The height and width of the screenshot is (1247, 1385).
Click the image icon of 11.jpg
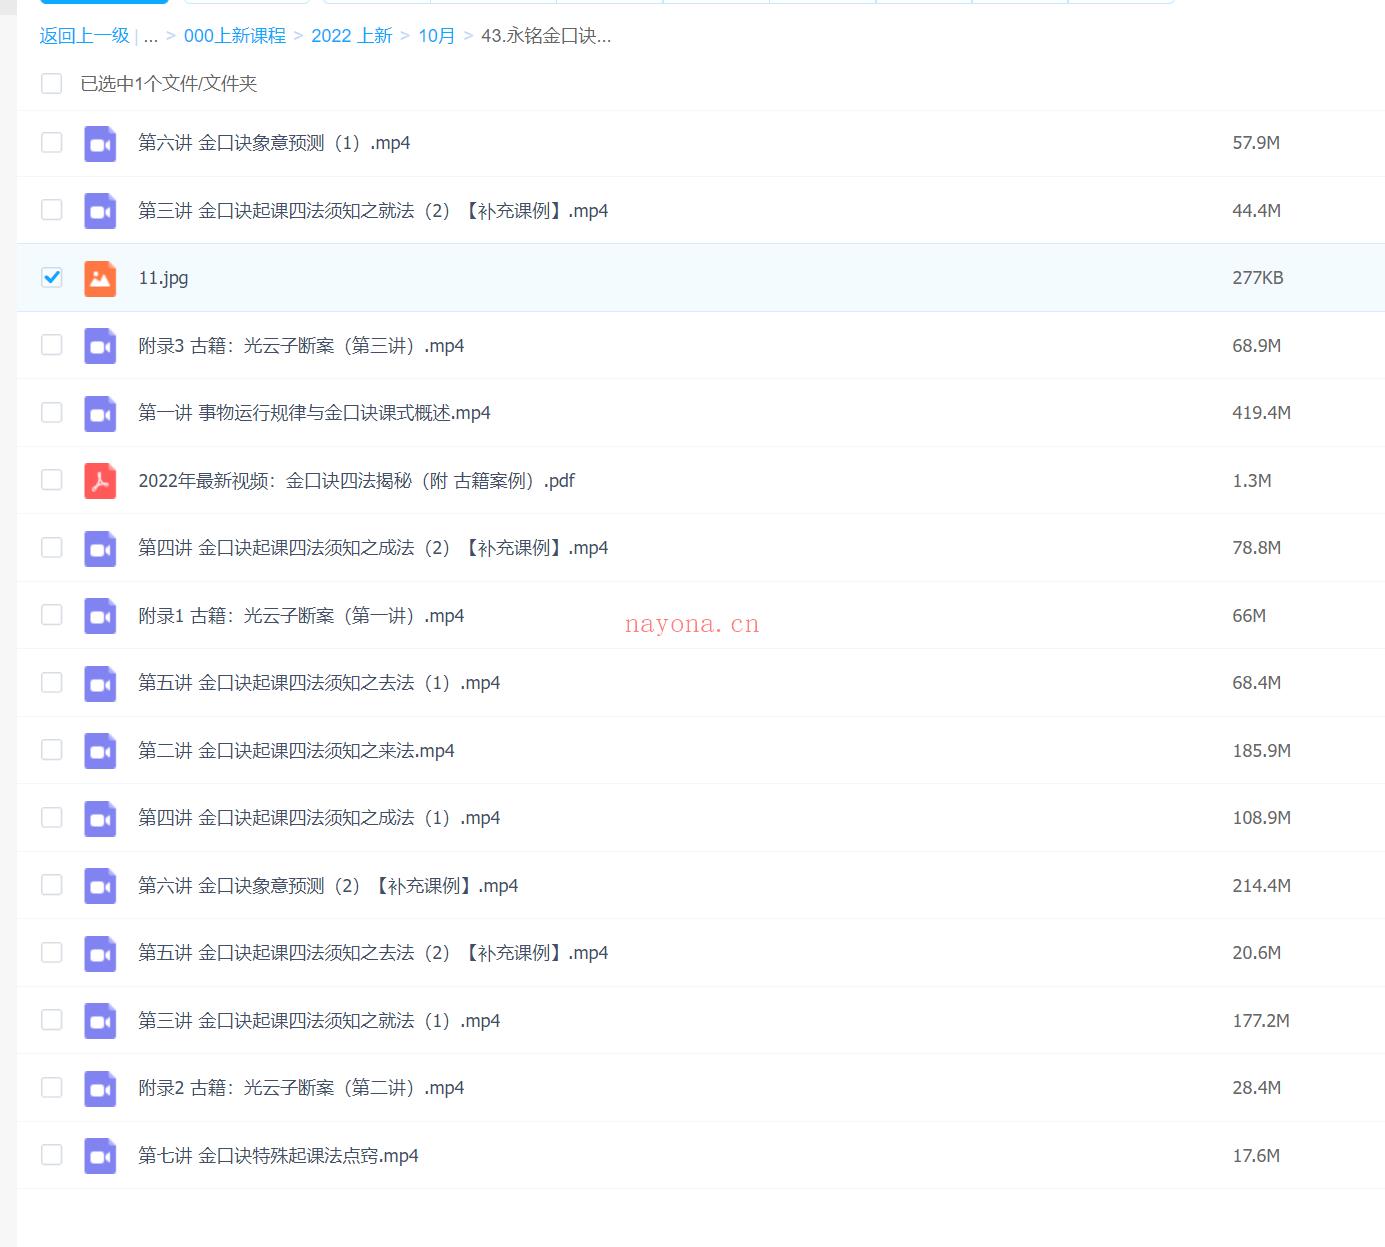[x=100, y=278]
